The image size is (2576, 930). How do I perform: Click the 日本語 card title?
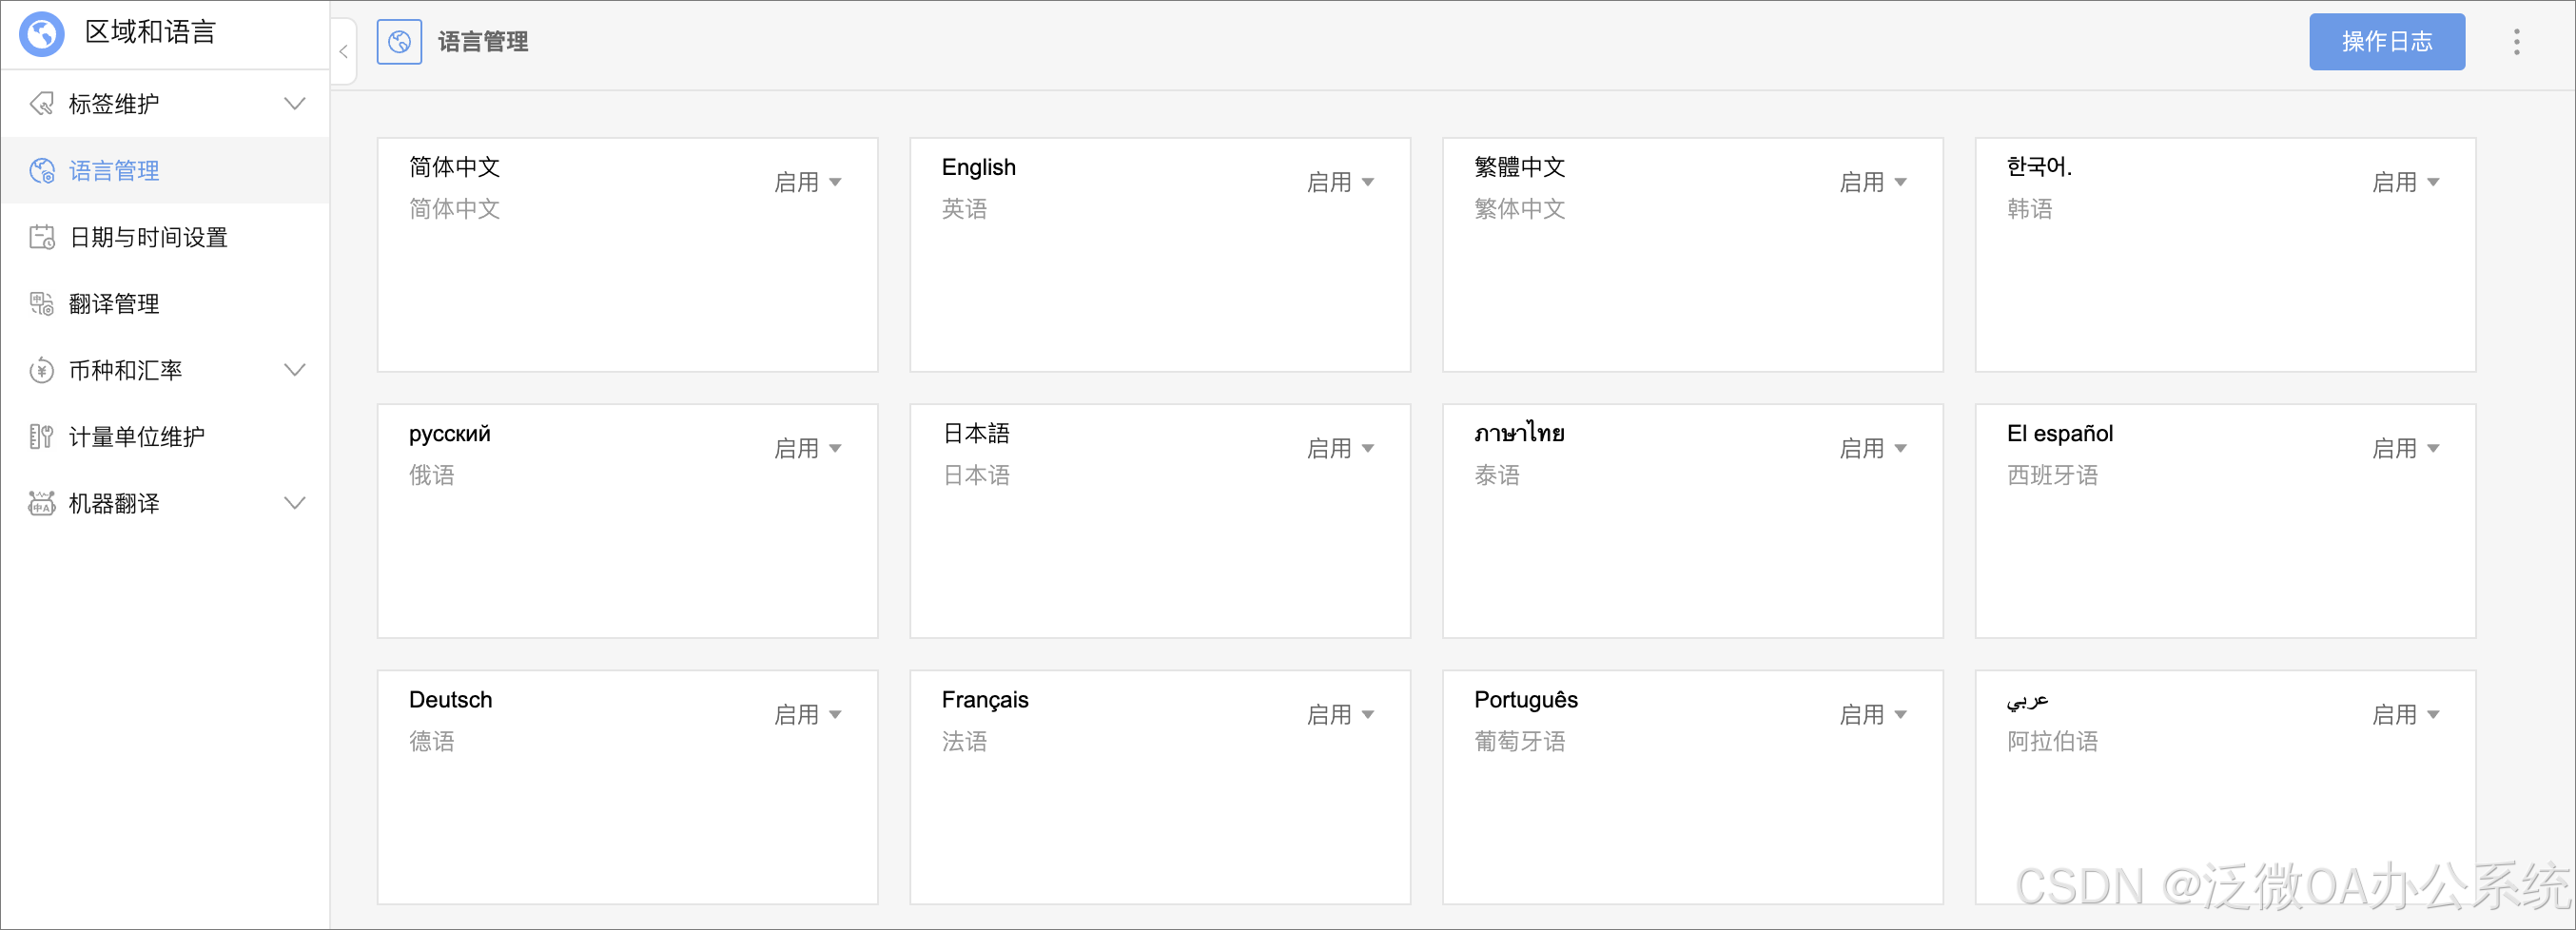976,433
